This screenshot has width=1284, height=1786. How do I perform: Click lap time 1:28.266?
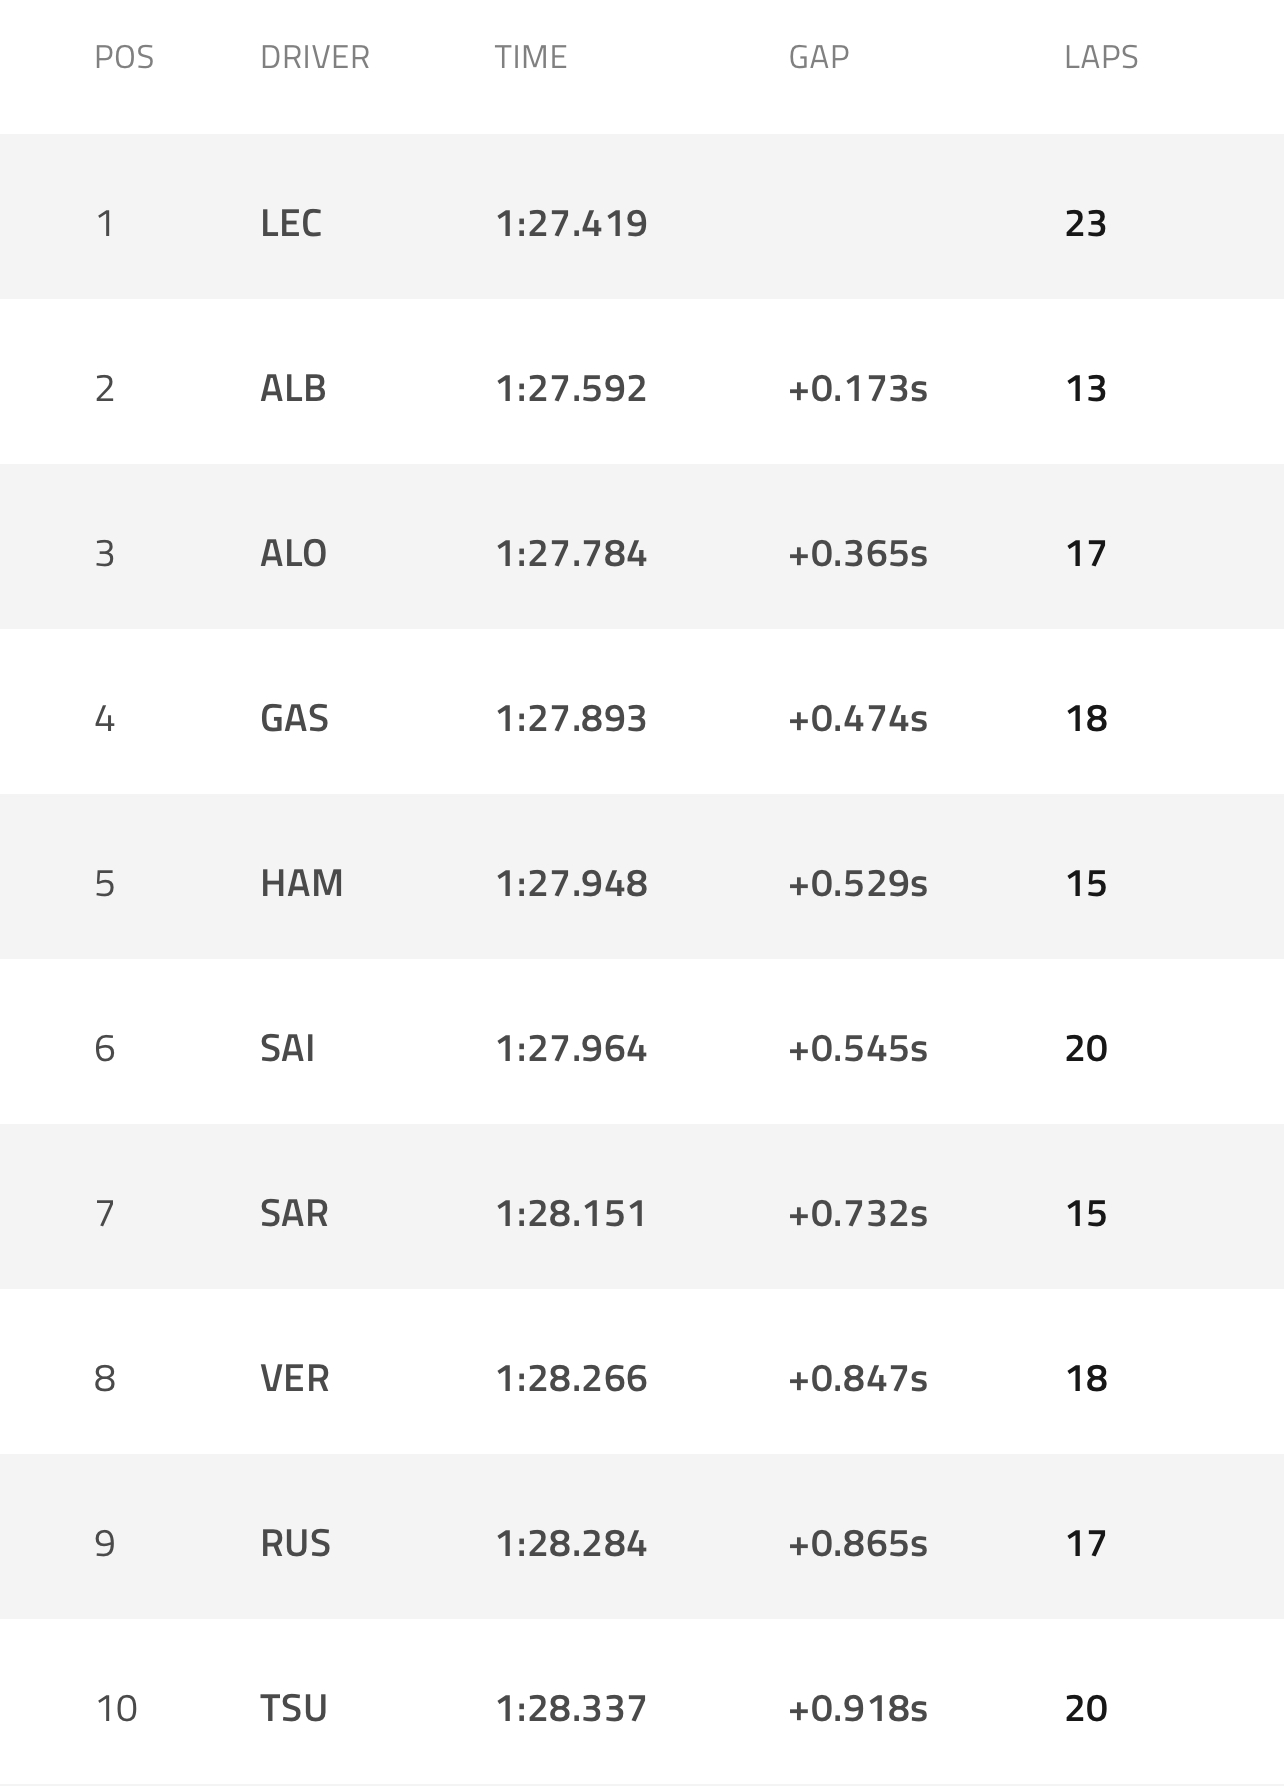click(571, 1378)
